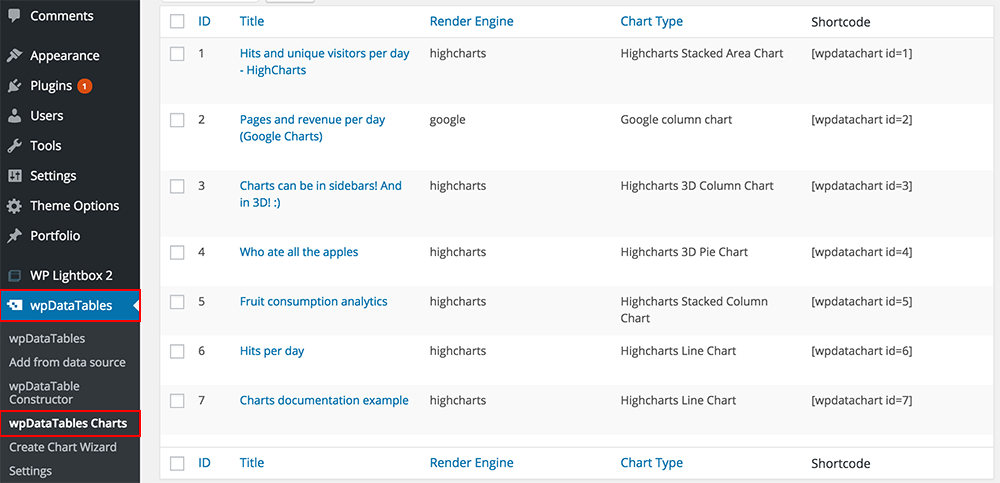Image resolution: width=1000 pixels, height=483 pixels.
Task: Click the orange Plugins update badge
Action: point(85,85)
